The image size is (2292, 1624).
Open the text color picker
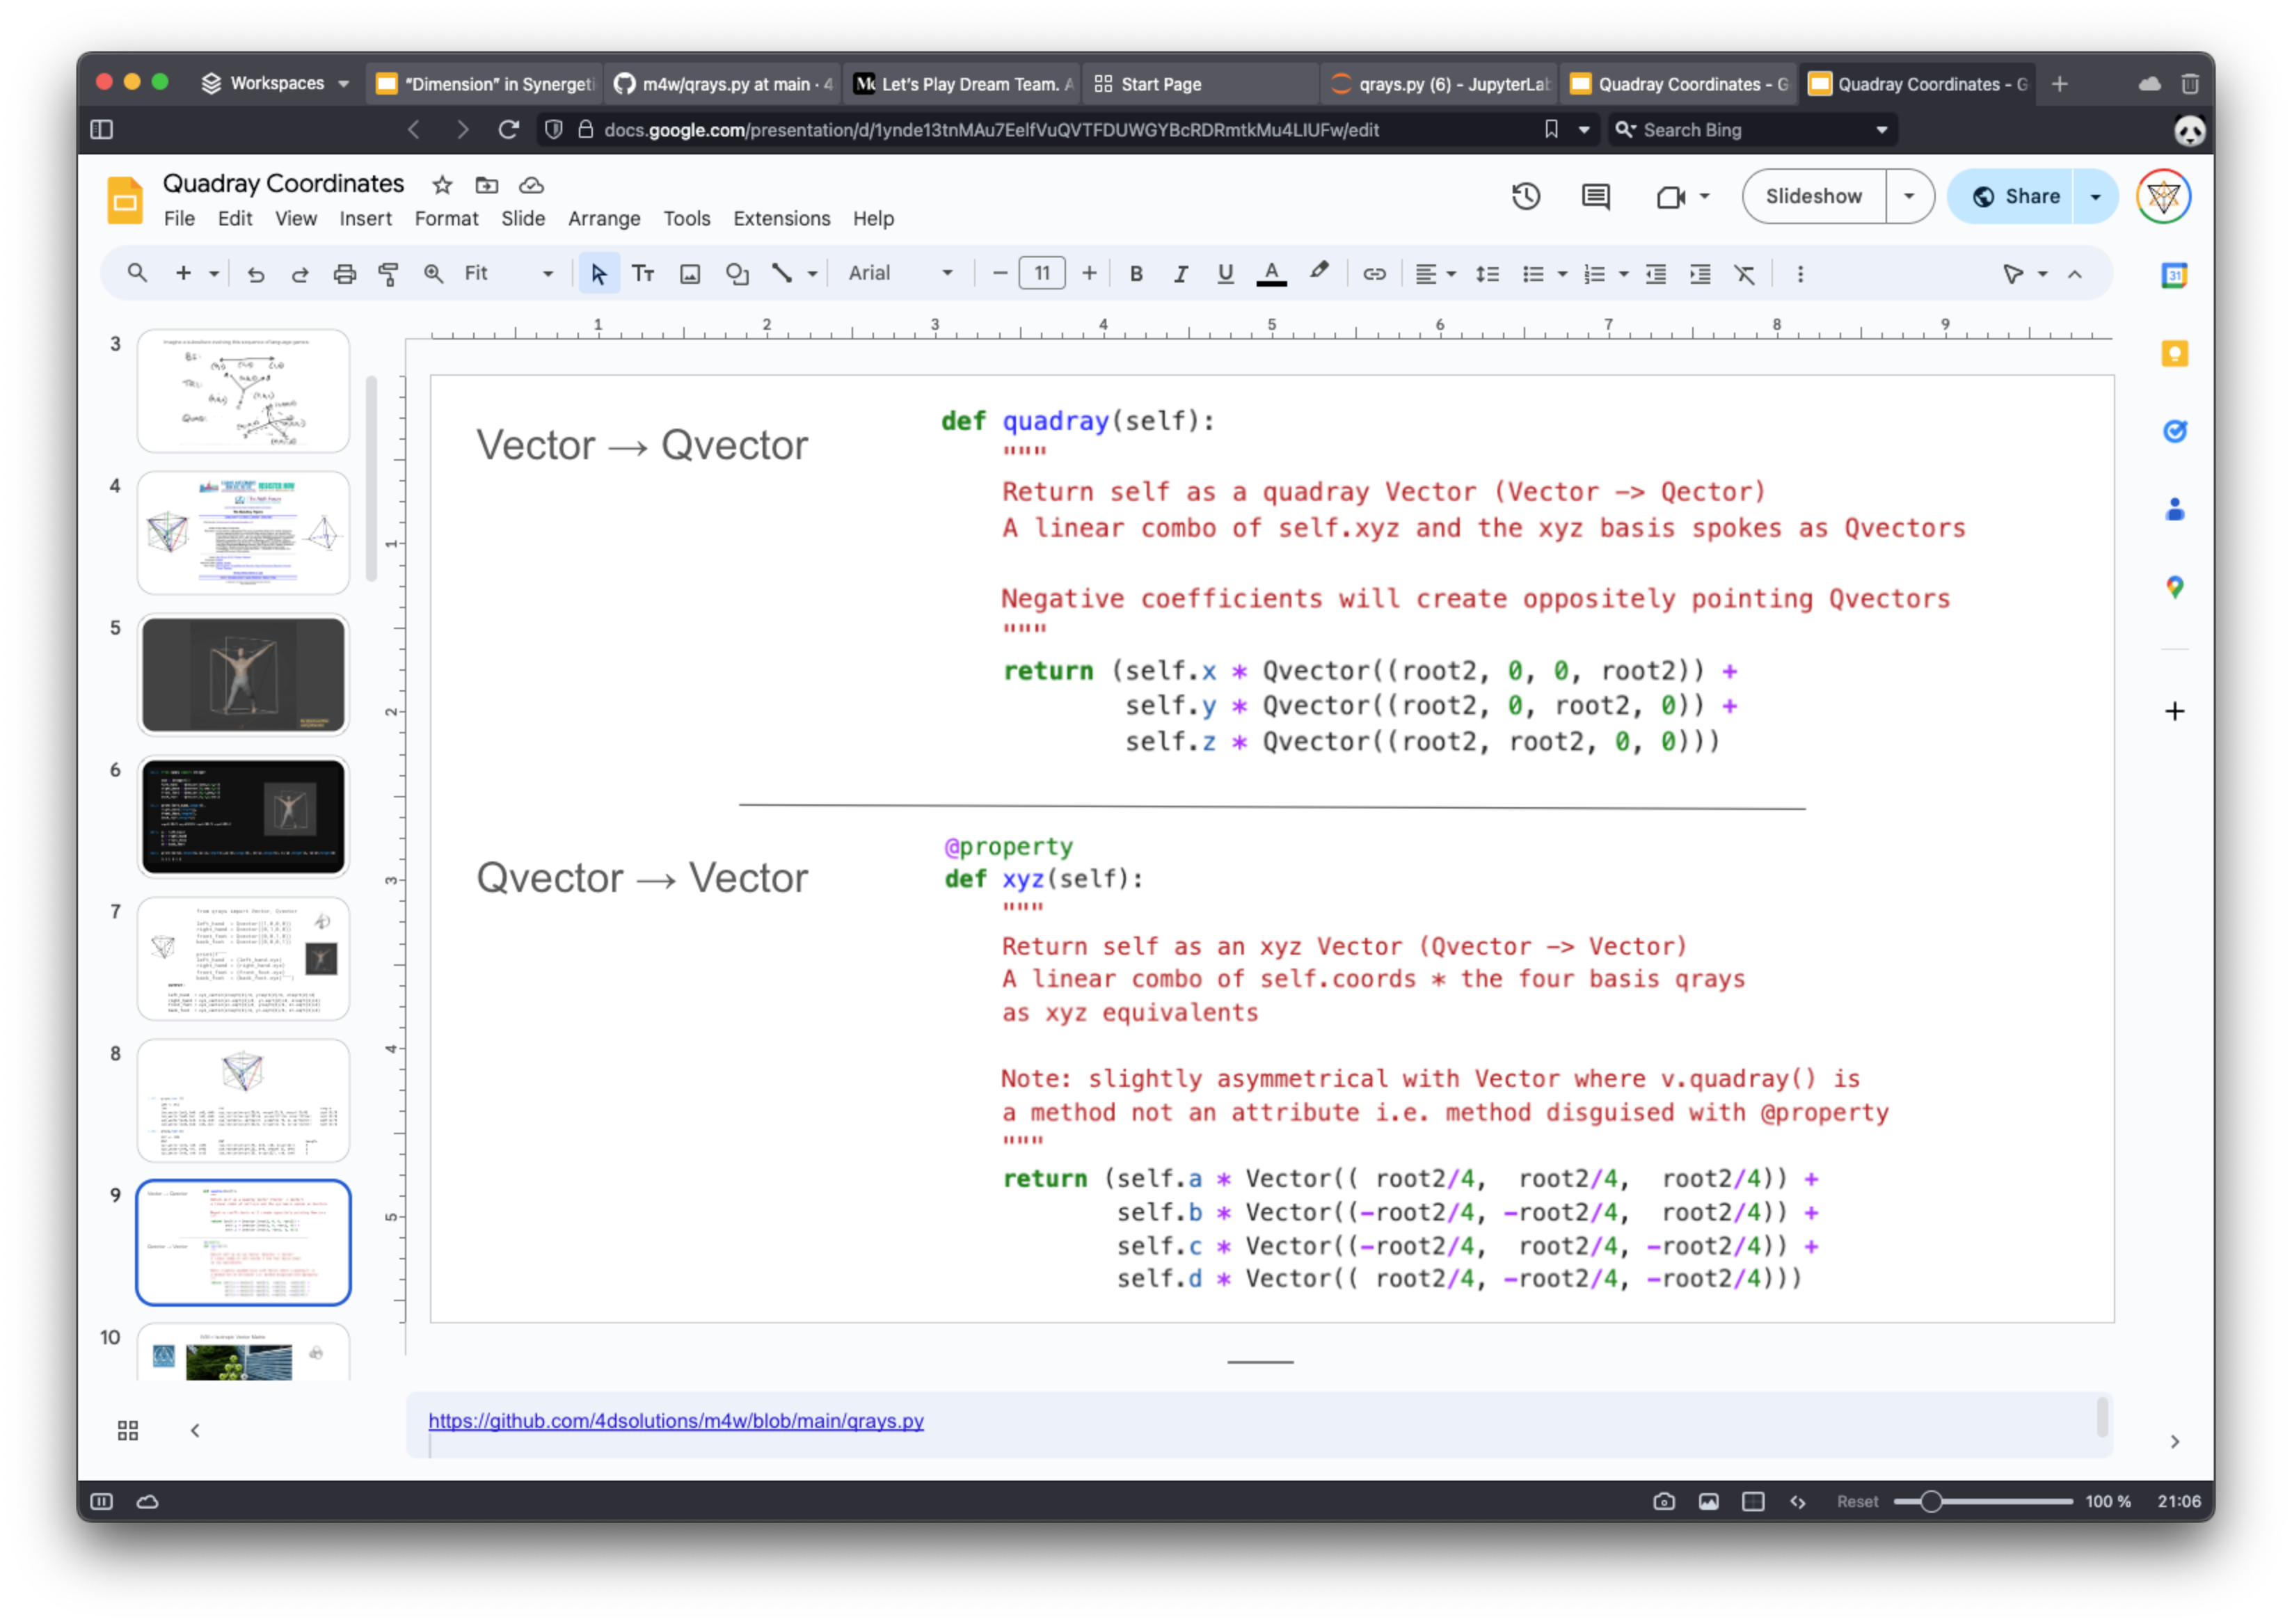1271,273
